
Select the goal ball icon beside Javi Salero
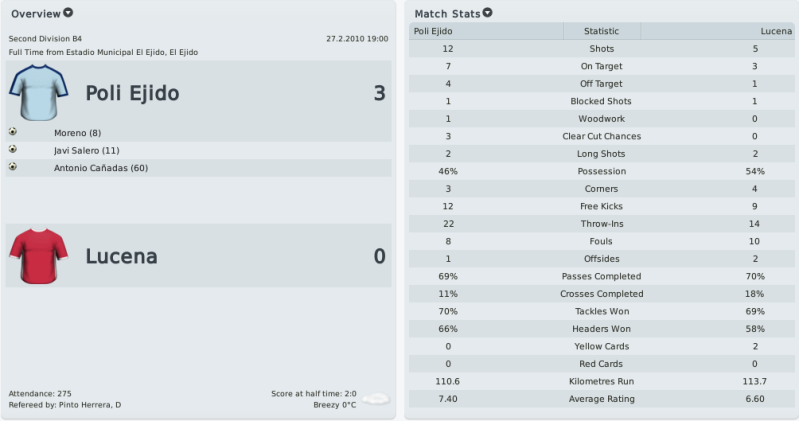13,149
